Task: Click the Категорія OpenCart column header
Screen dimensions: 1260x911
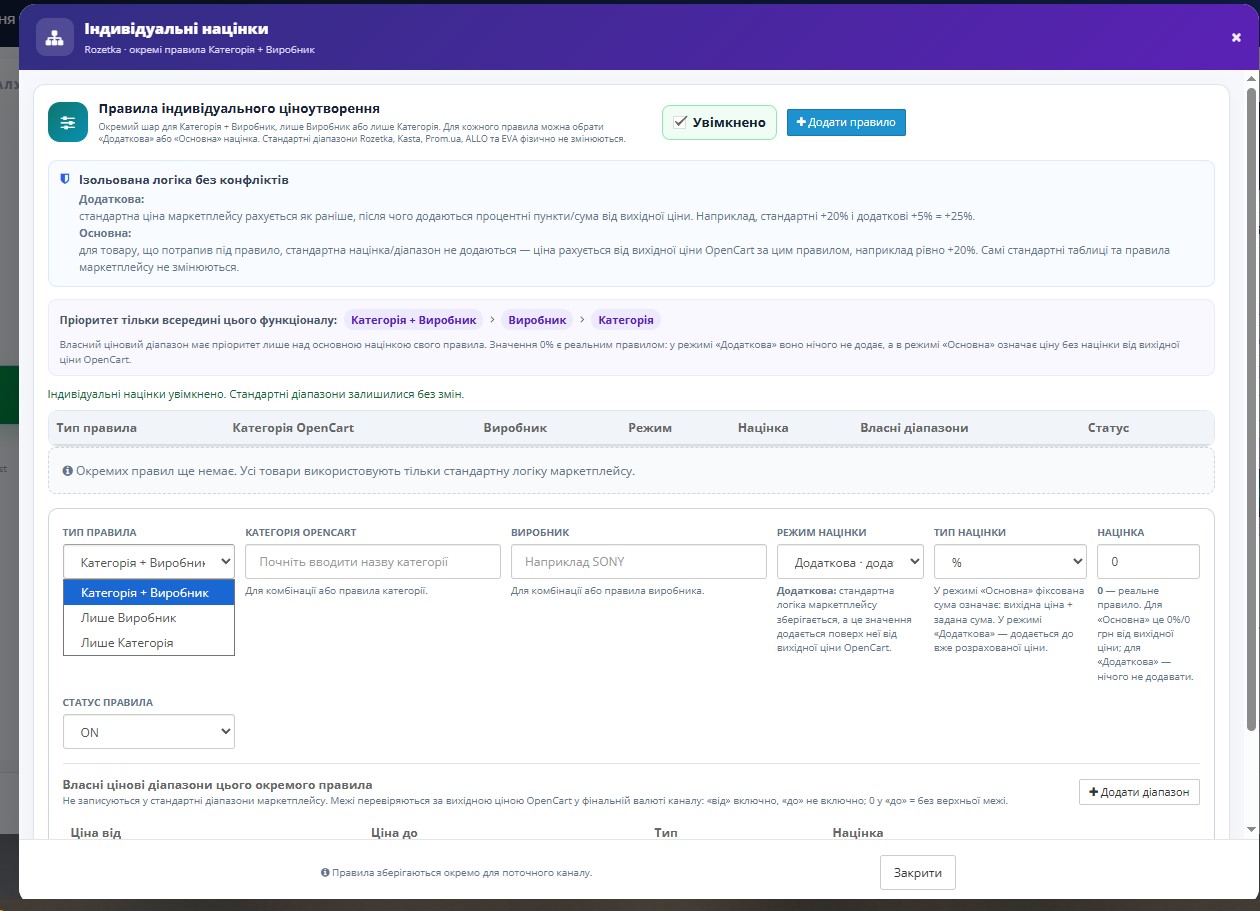Action: click(293, 428)
